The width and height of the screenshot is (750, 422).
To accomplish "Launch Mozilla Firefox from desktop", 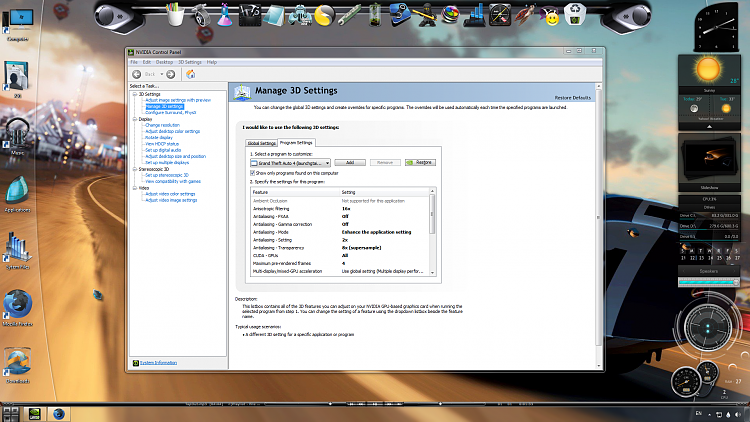I will [18, 308].
